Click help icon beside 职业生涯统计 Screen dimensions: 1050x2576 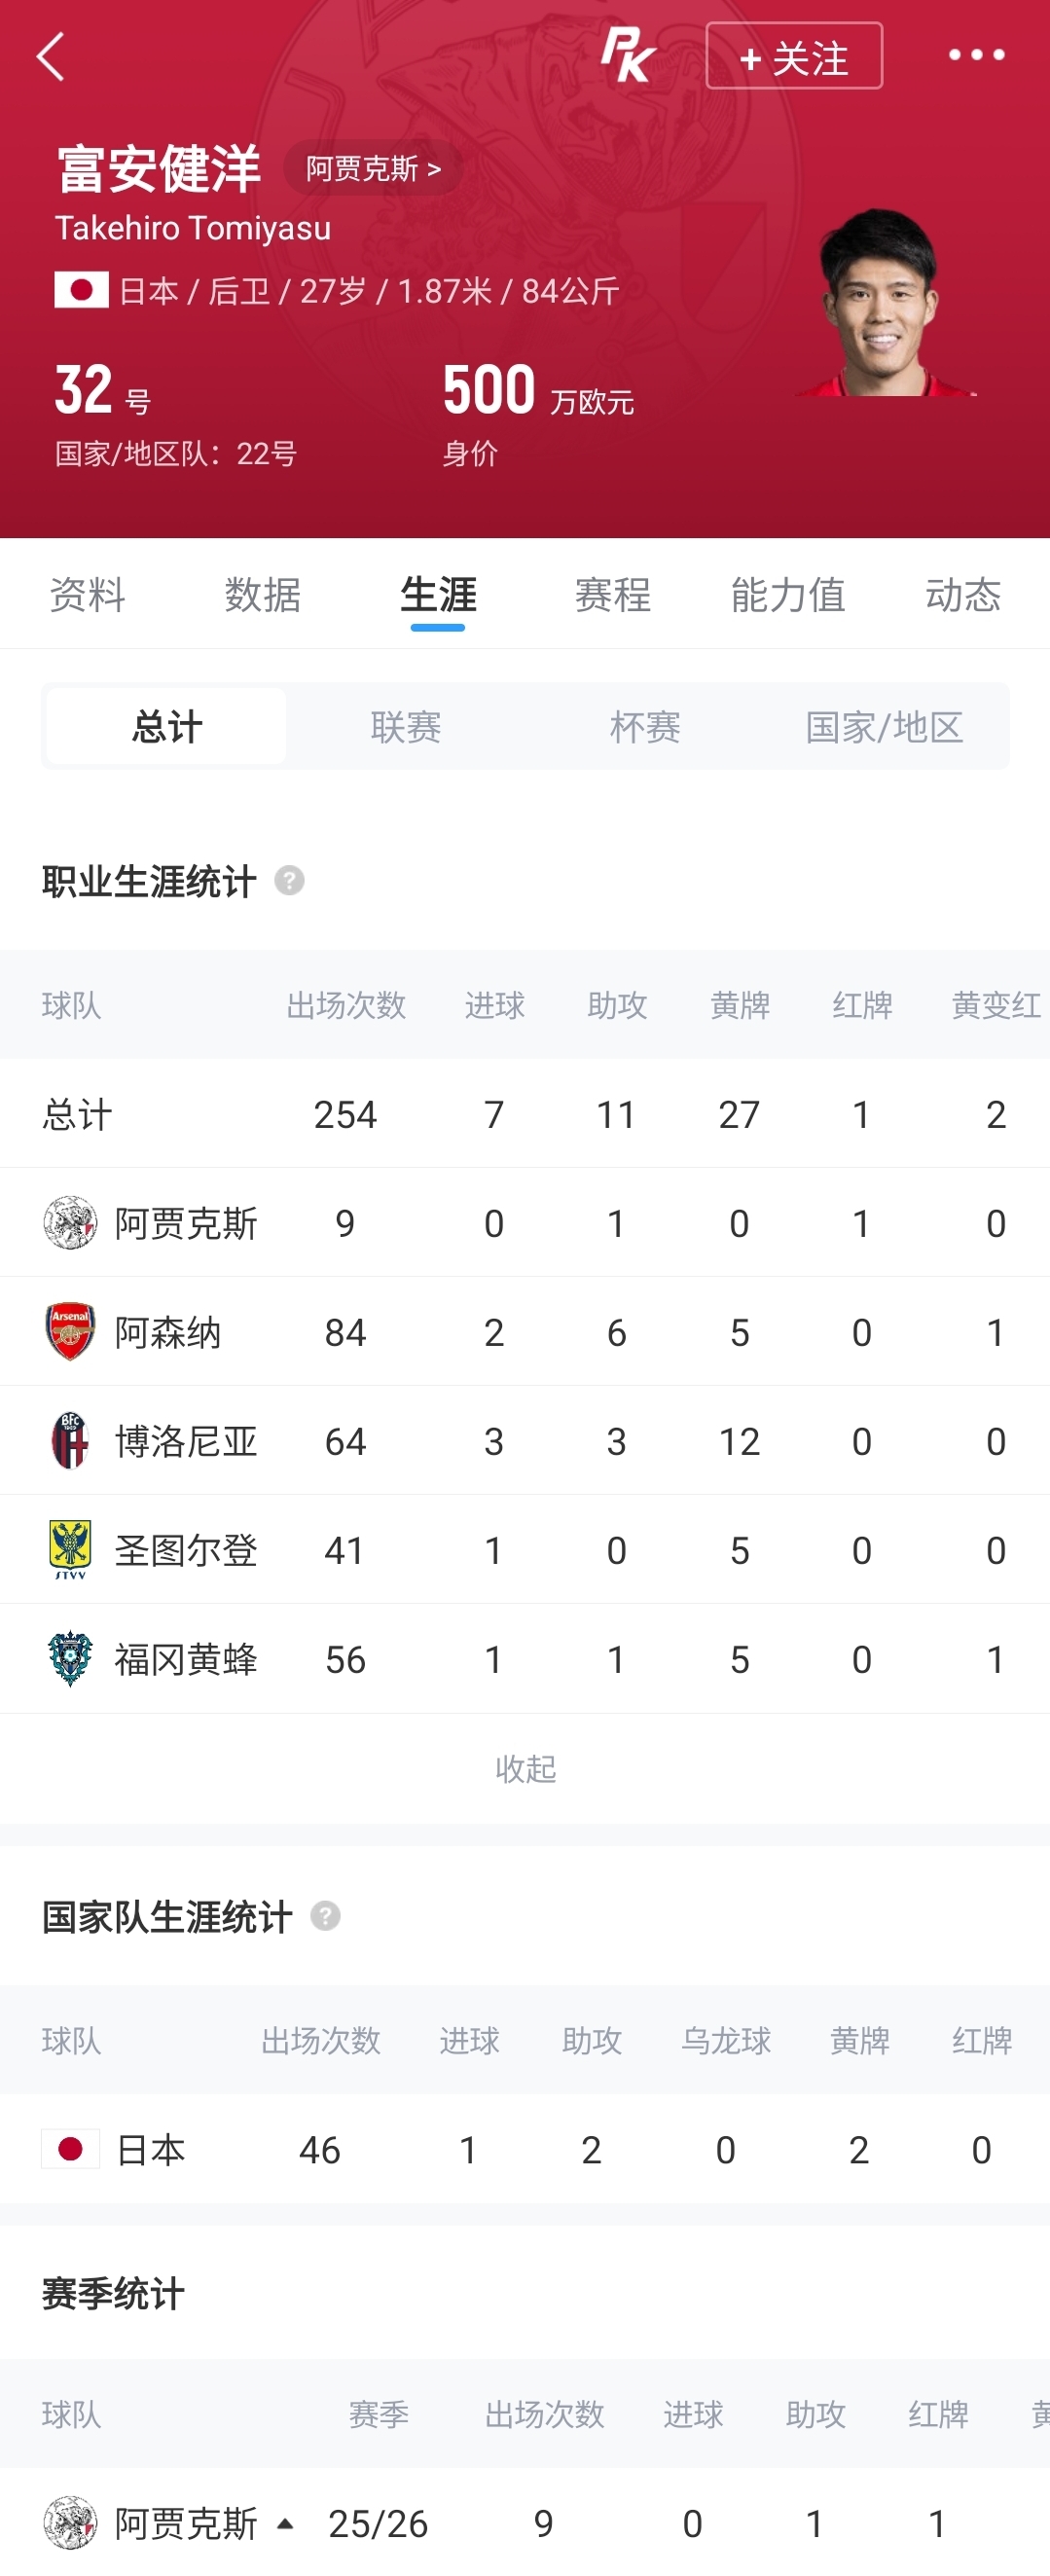pos(289,881)
